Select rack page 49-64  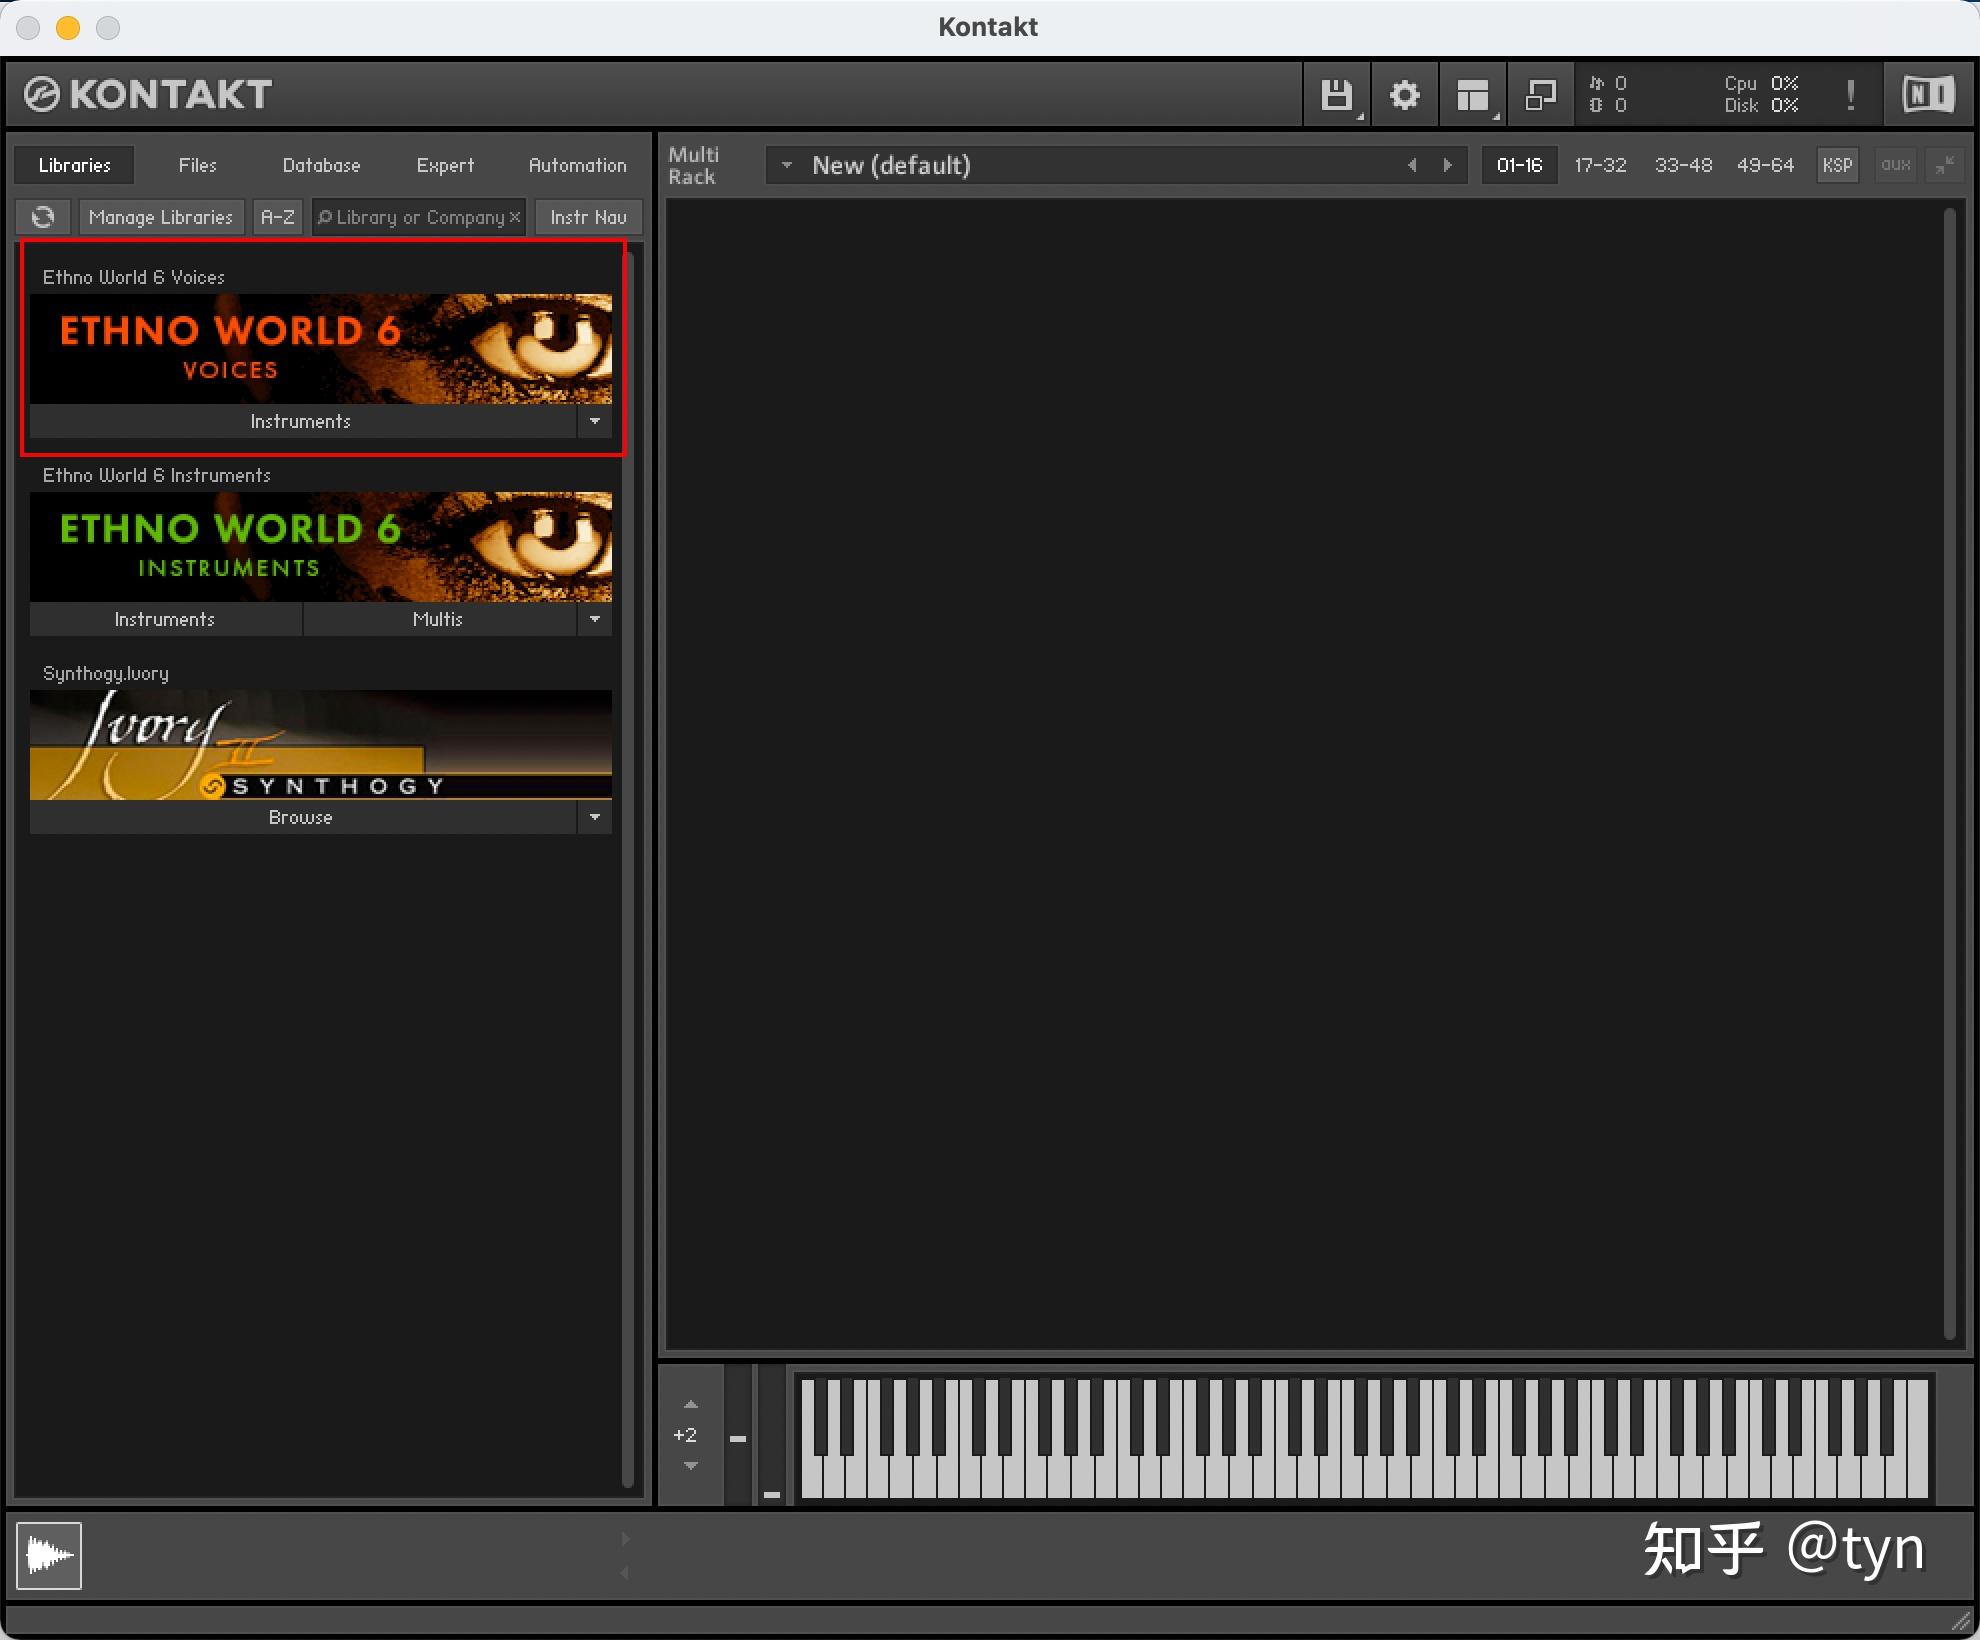coord(1765,165)
